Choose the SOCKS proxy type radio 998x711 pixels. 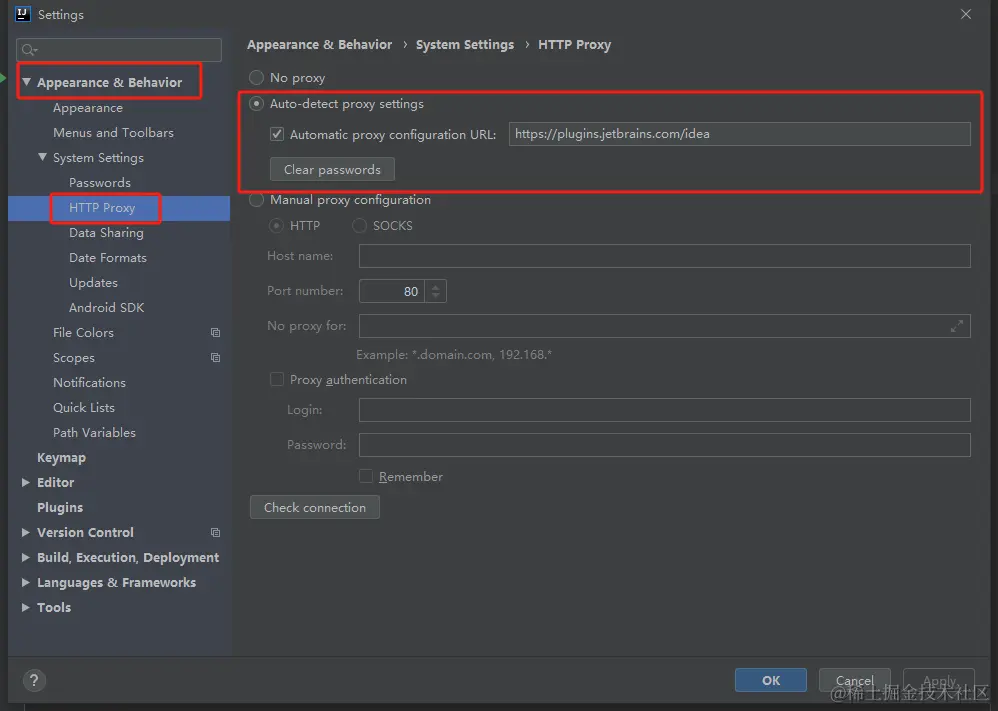pos(360,225)
